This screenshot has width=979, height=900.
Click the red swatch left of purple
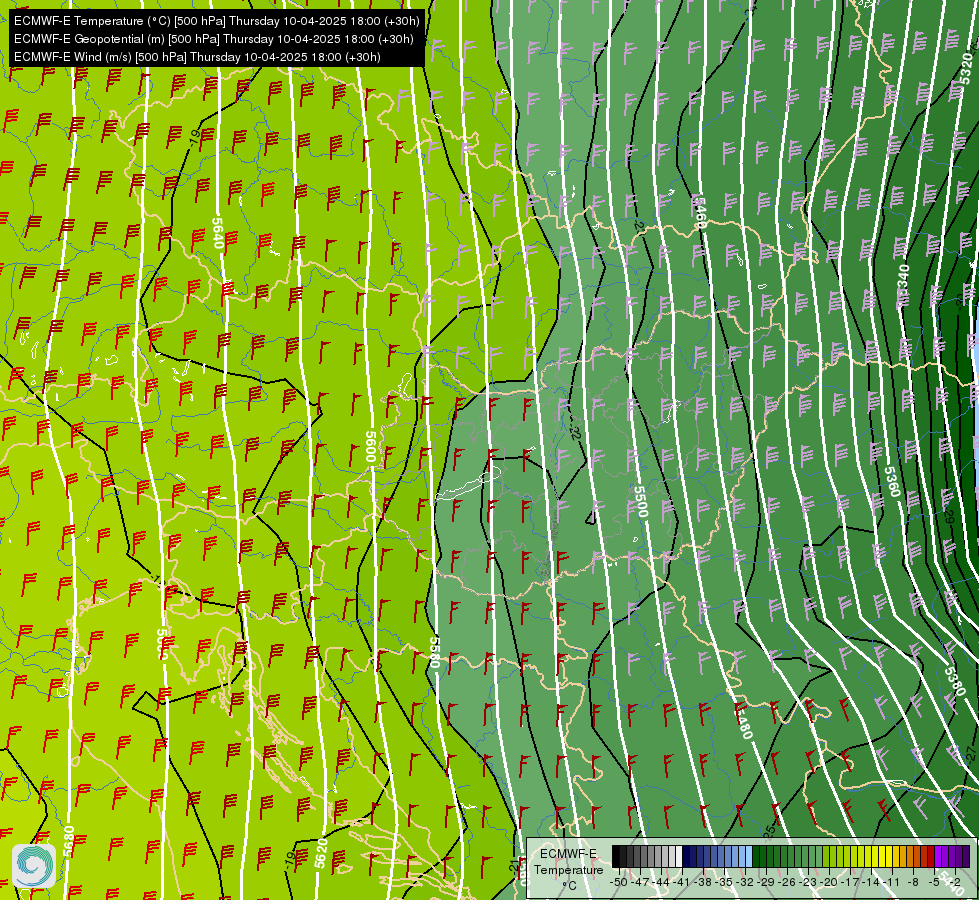point(931,856)
